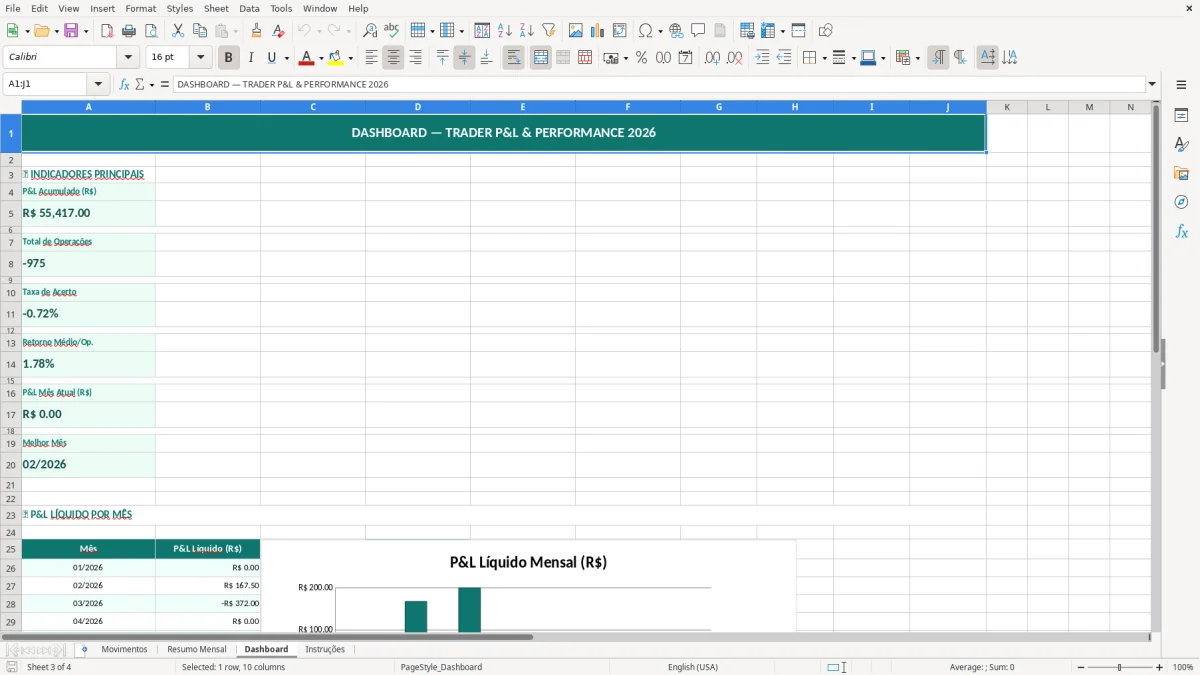Click the formula input field
This screenshot has height=675, width=1200.
coord(658,85)
